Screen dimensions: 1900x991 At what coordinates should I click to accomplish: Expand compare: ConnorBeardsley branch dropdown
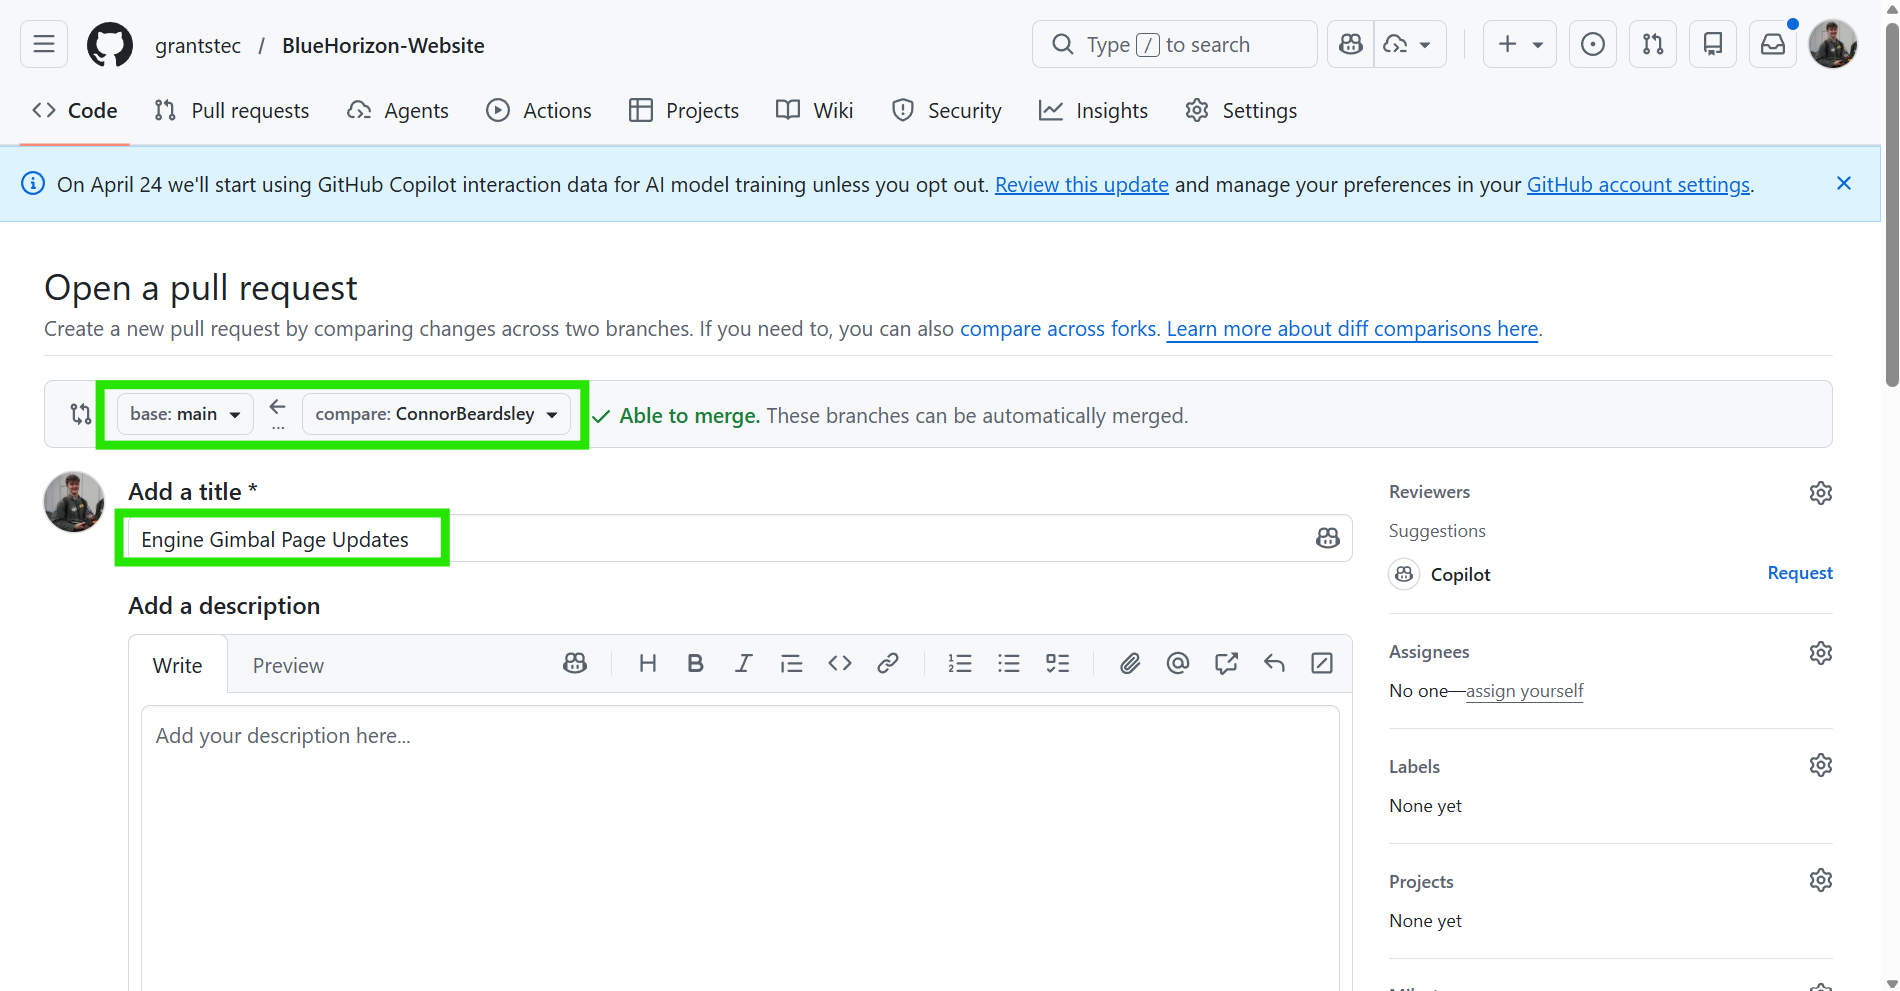436,414
